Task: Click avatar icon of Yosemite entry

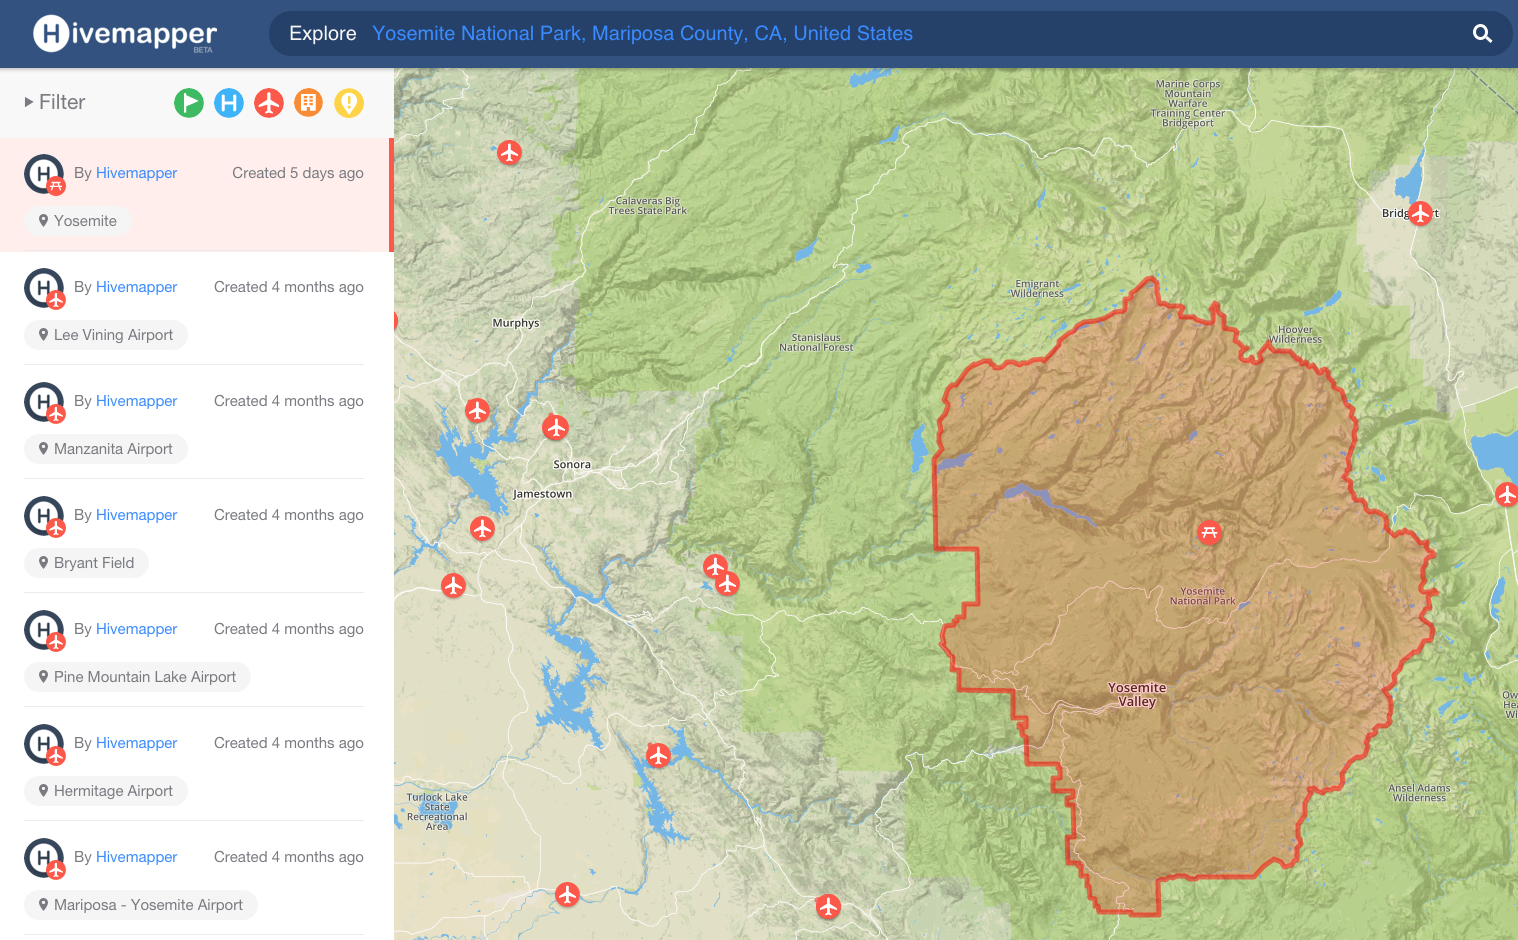Action: point(44,174)
